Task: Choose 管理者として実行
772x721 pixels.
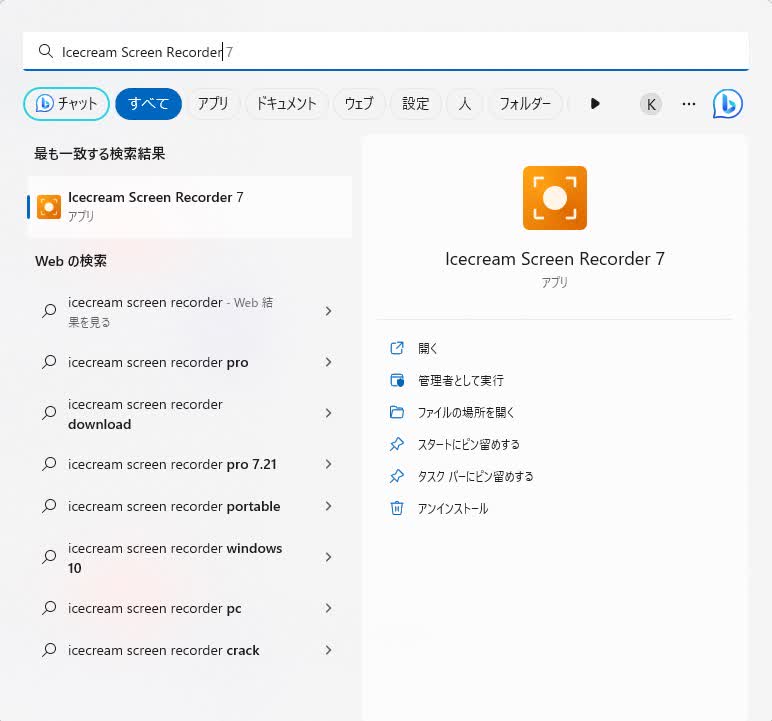Action: [x=460, y=380]
